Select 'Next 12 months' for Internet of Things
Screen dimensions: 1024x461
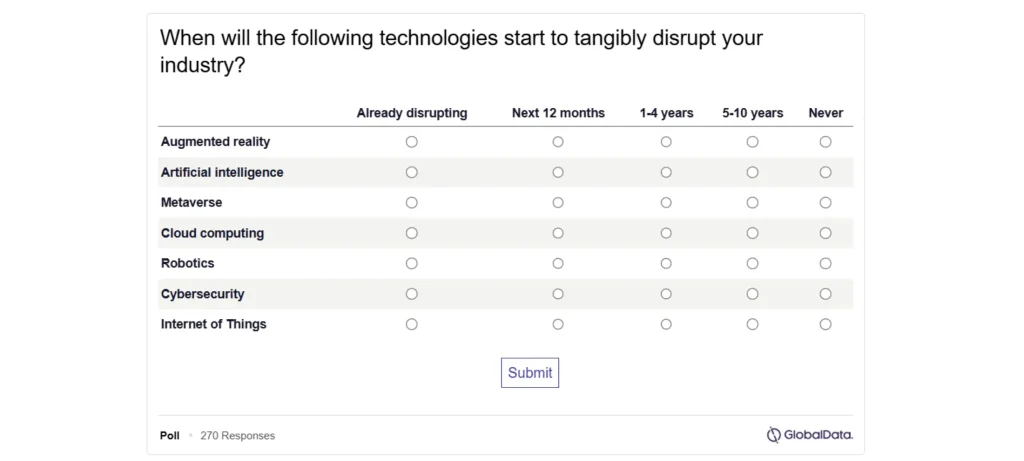click(x=558, y=324)
